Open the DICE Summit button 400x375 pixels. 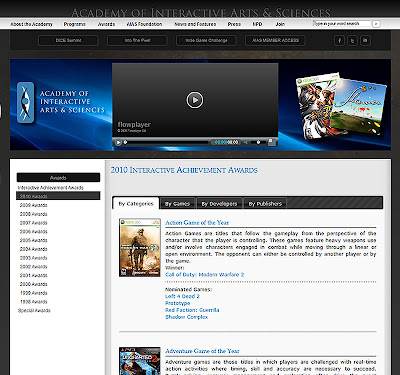(x=68, y=40)
